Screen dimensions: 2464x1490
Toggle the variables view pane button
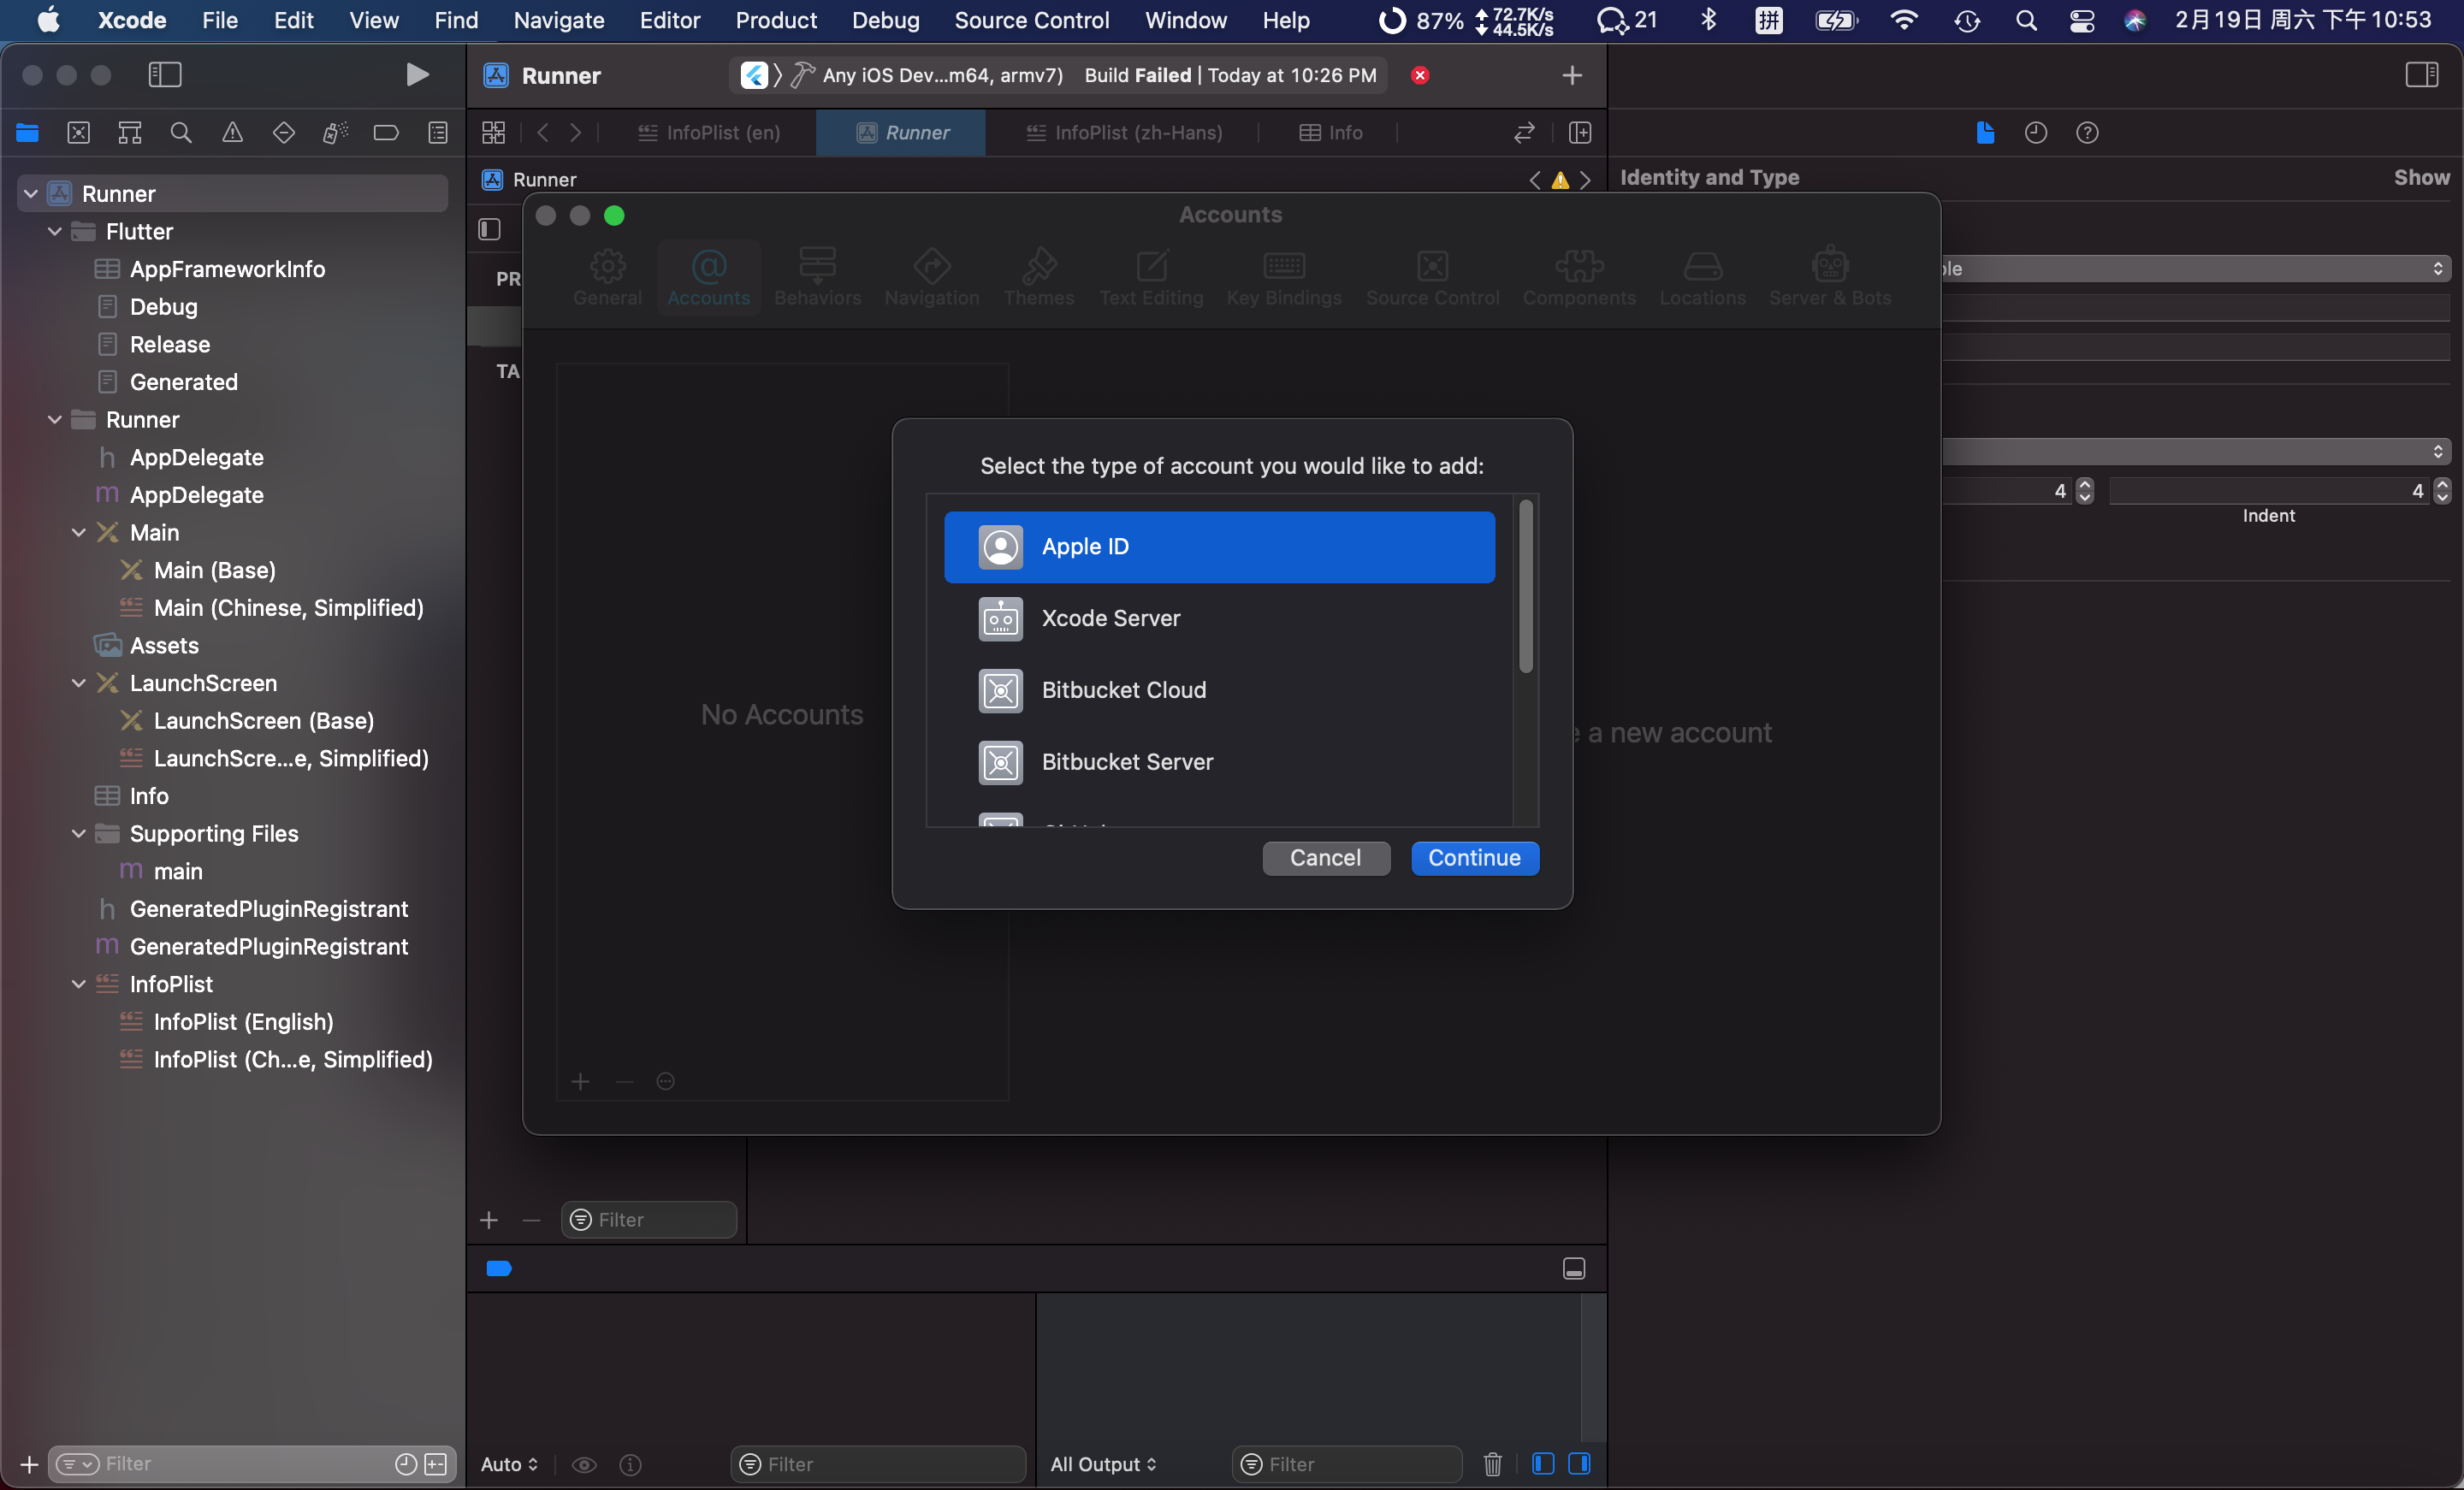click(1543, 1464)
